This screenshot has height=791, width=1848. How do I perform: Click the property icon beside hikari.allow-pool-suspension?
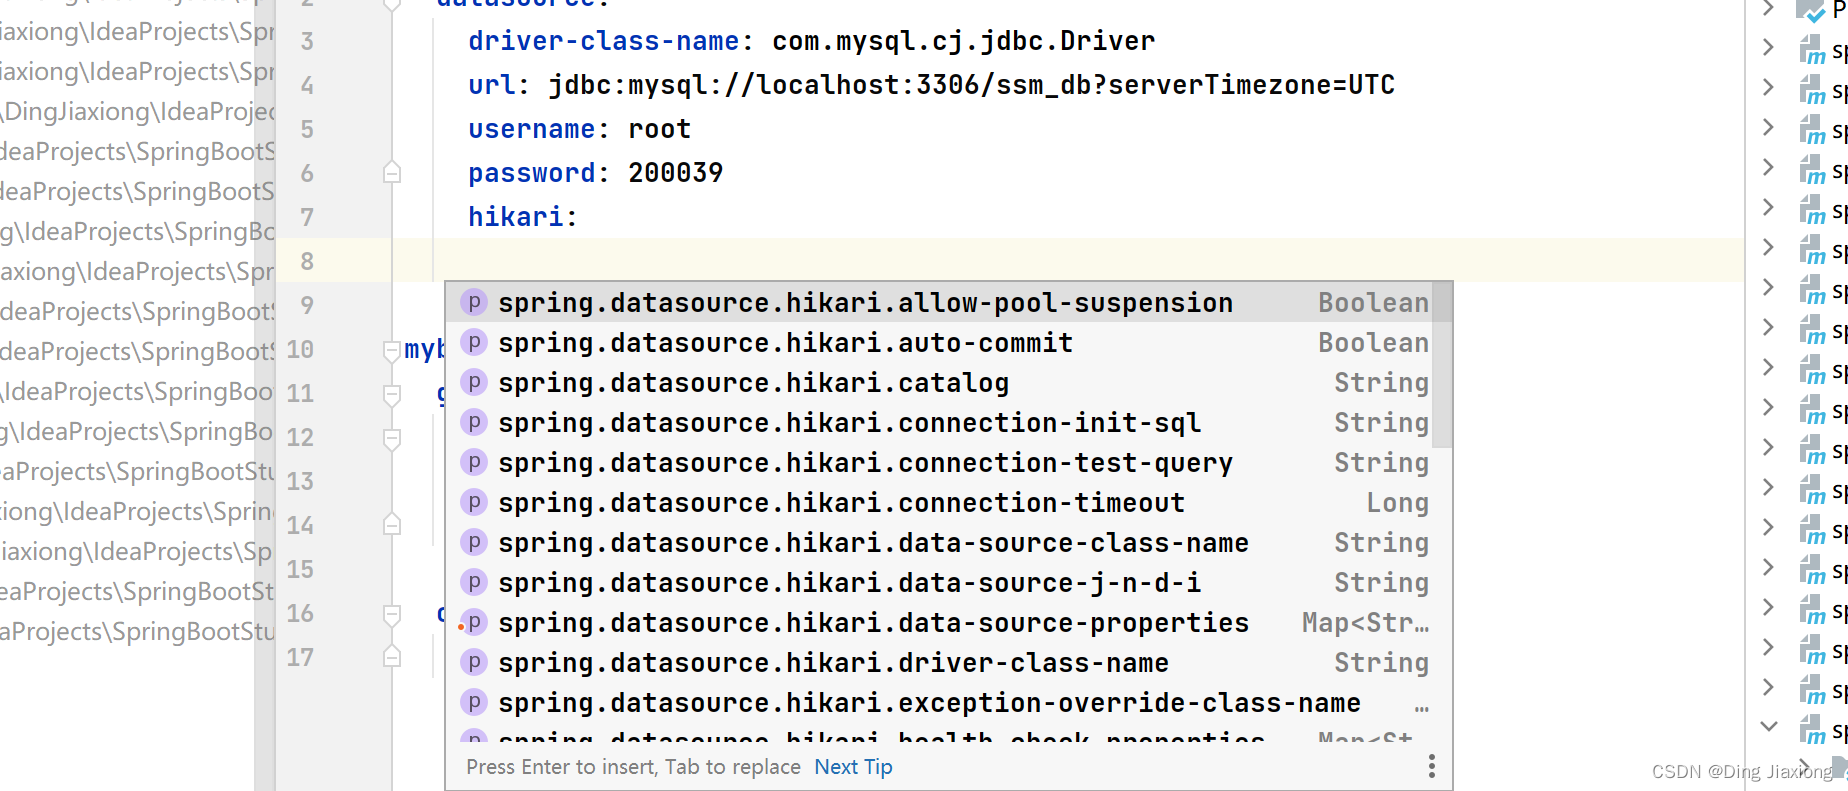474,302
